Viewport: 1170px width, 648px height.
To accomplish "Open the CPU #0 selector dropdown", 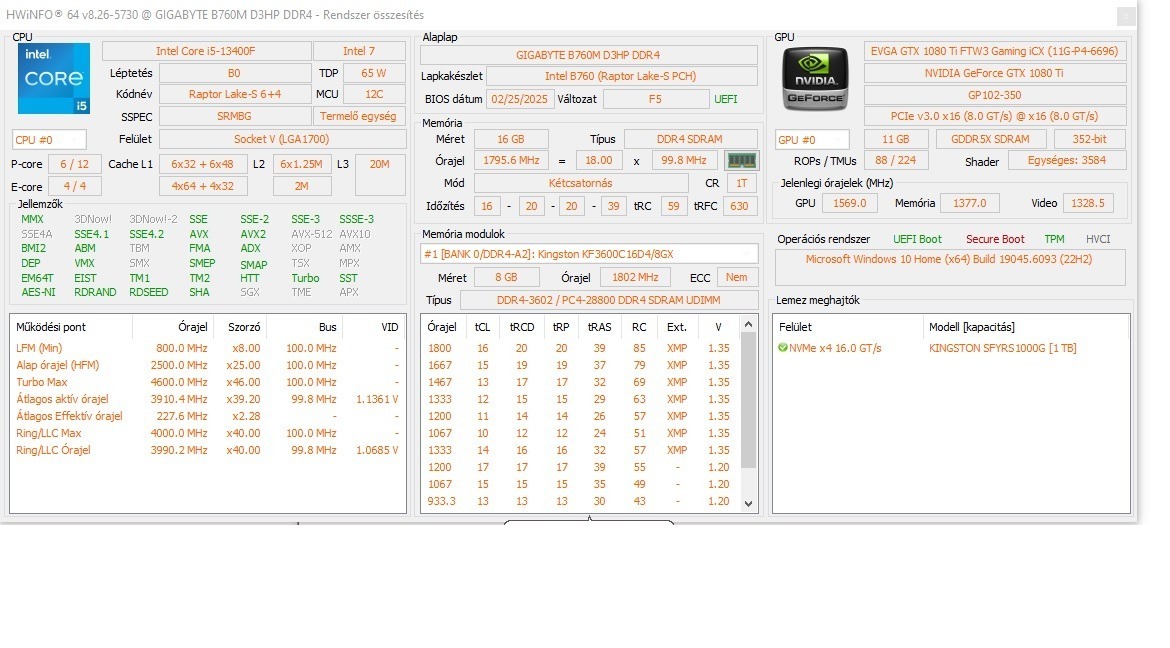I will [49, 140].
